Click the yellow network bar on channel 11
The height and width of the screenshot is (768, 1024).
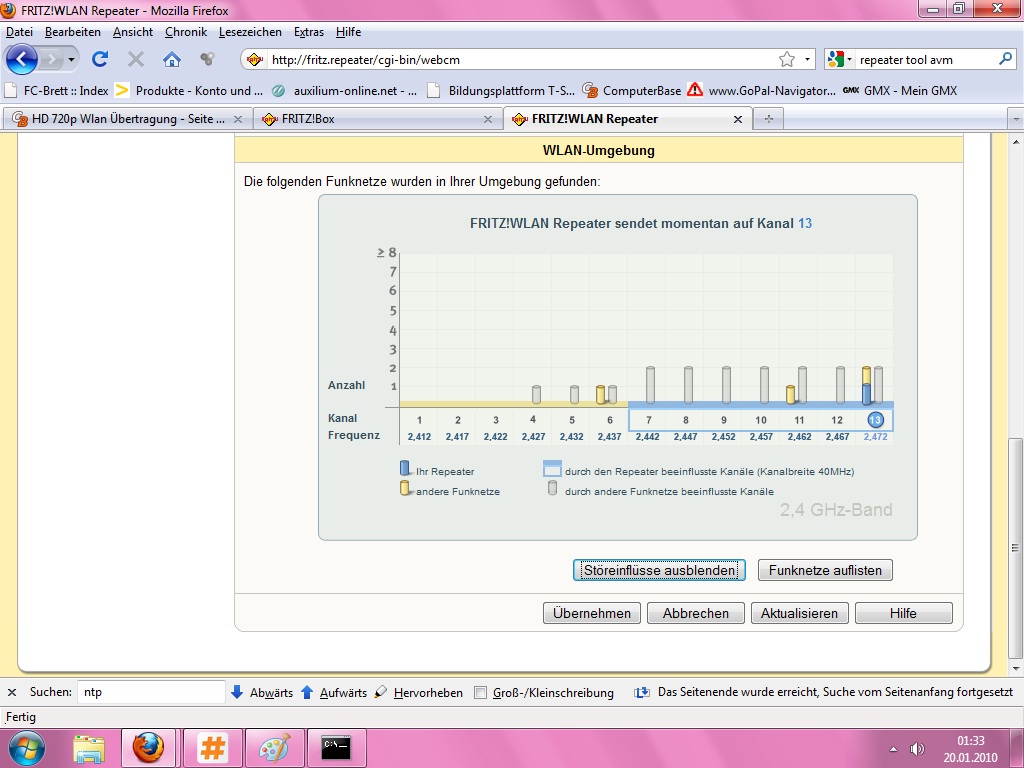[x=790, y=394]
